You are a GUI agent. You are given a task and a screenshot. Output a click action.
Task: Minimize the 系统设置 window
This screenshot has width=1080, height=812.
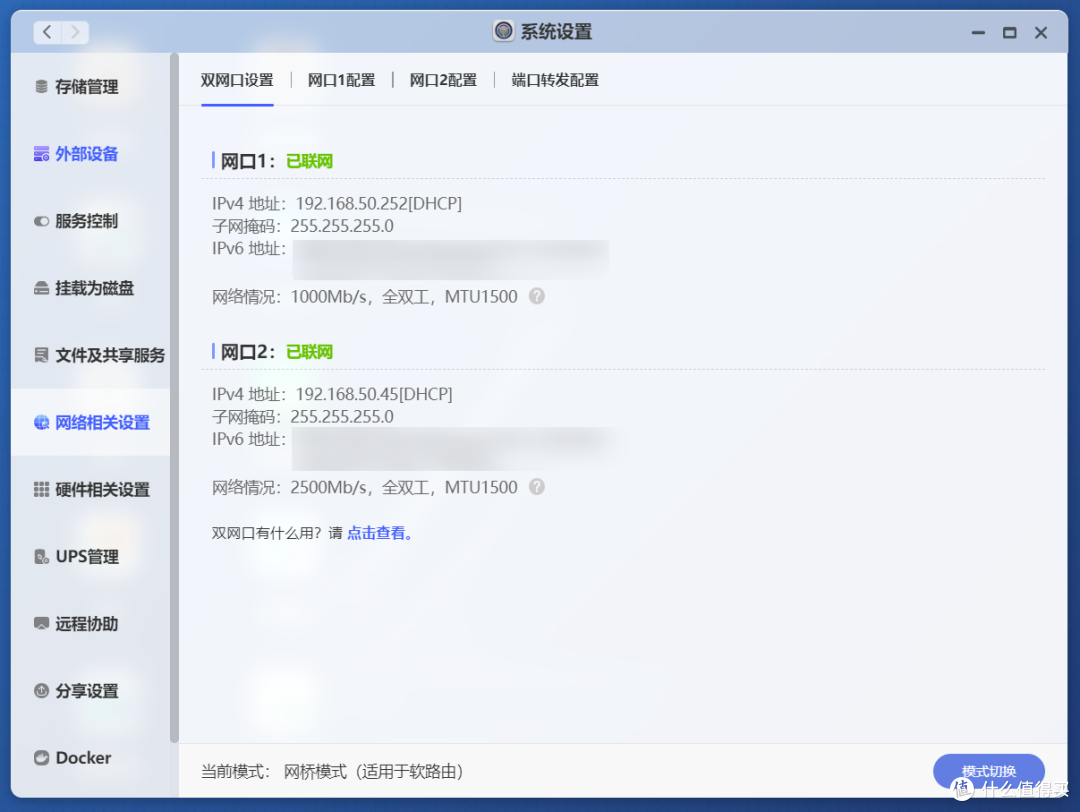pos(978,32)
